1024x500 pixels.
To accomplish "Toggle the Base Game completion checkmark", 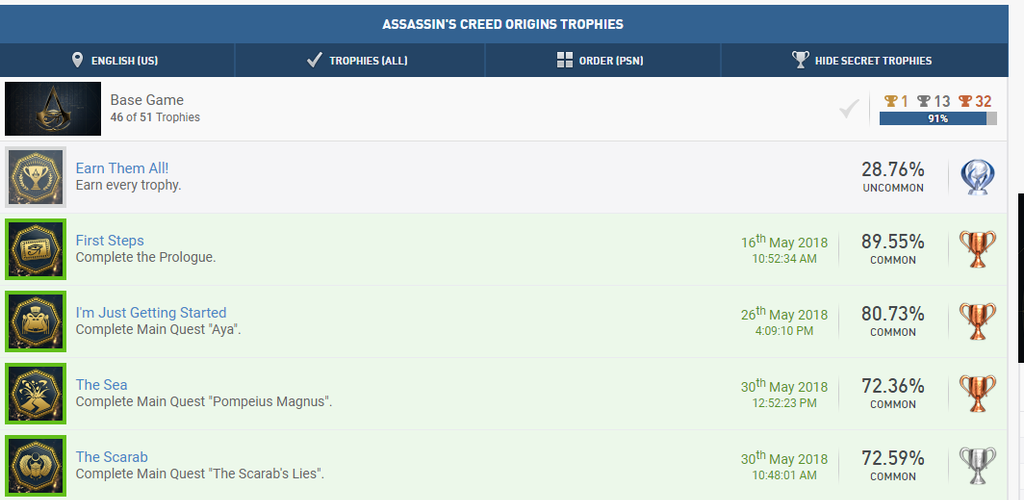I will 848,109.
